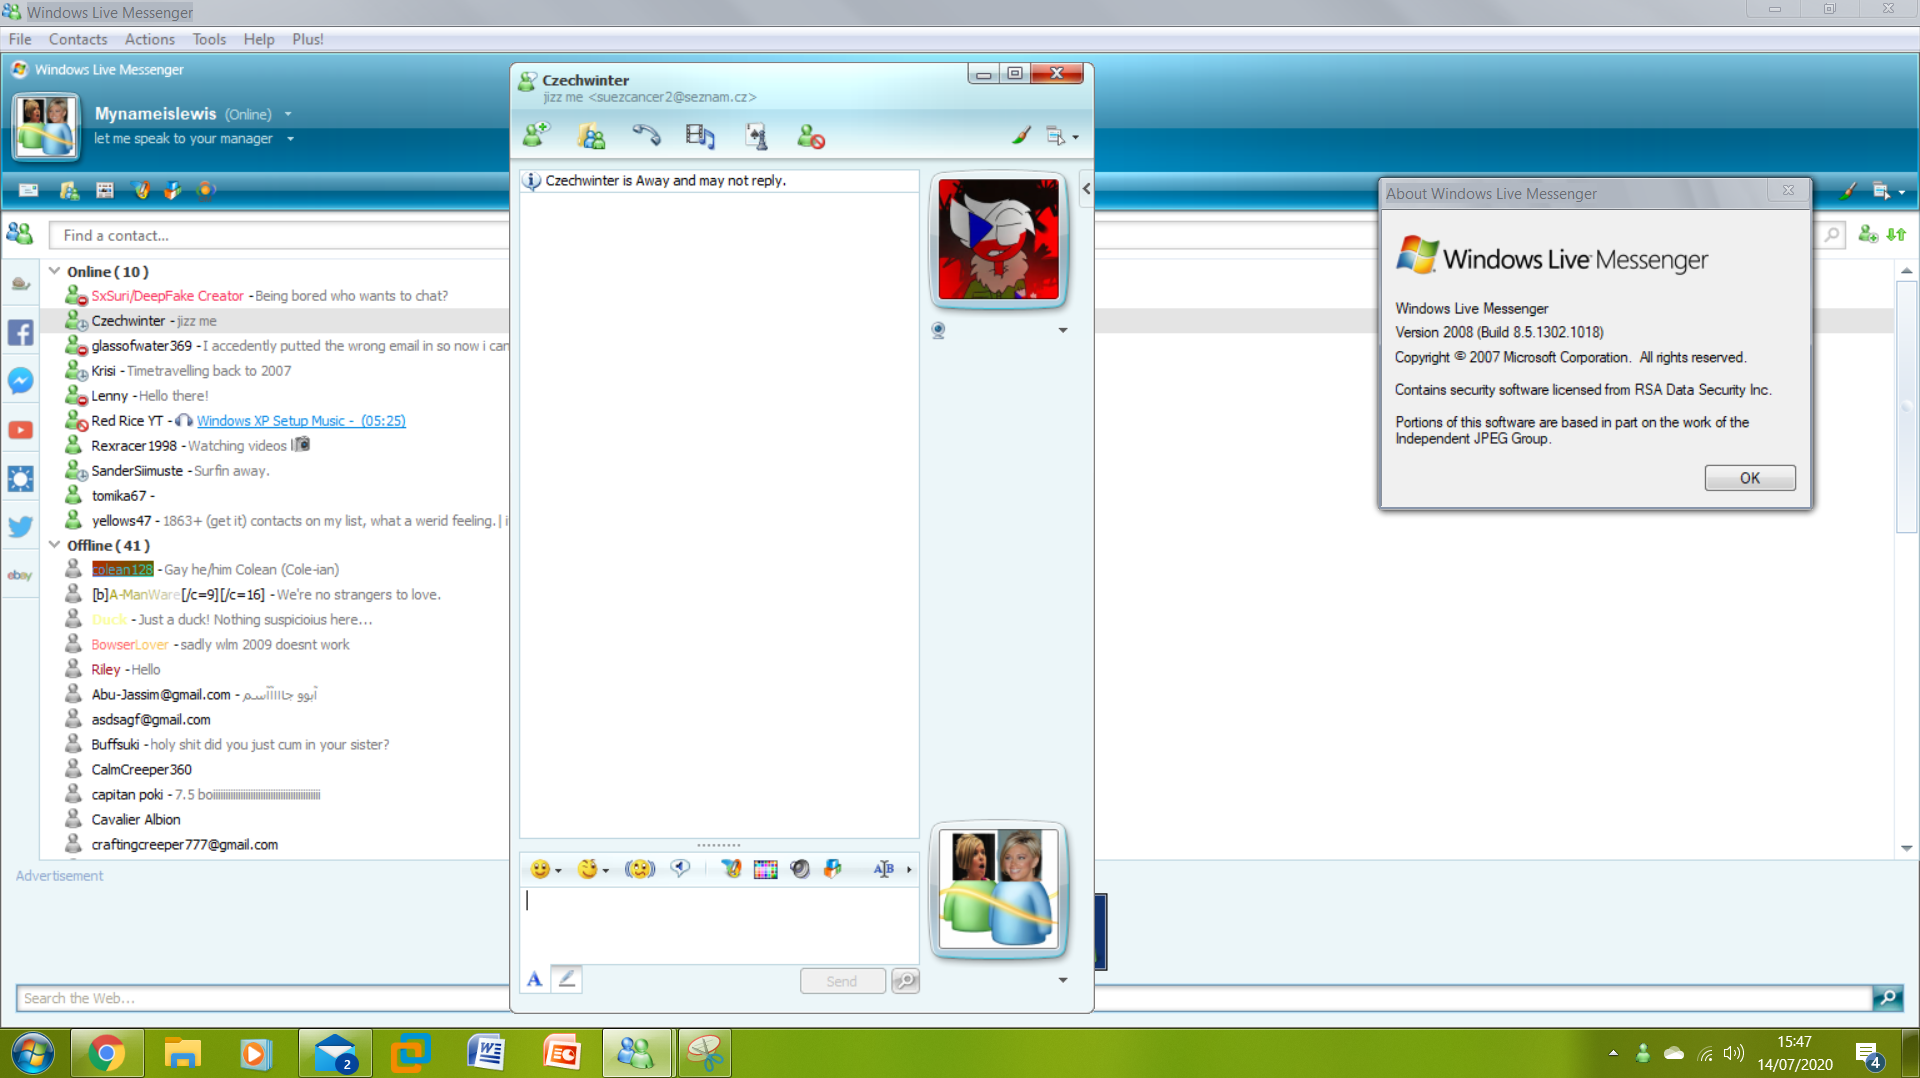Click the Mynameislewis display name

155,114
